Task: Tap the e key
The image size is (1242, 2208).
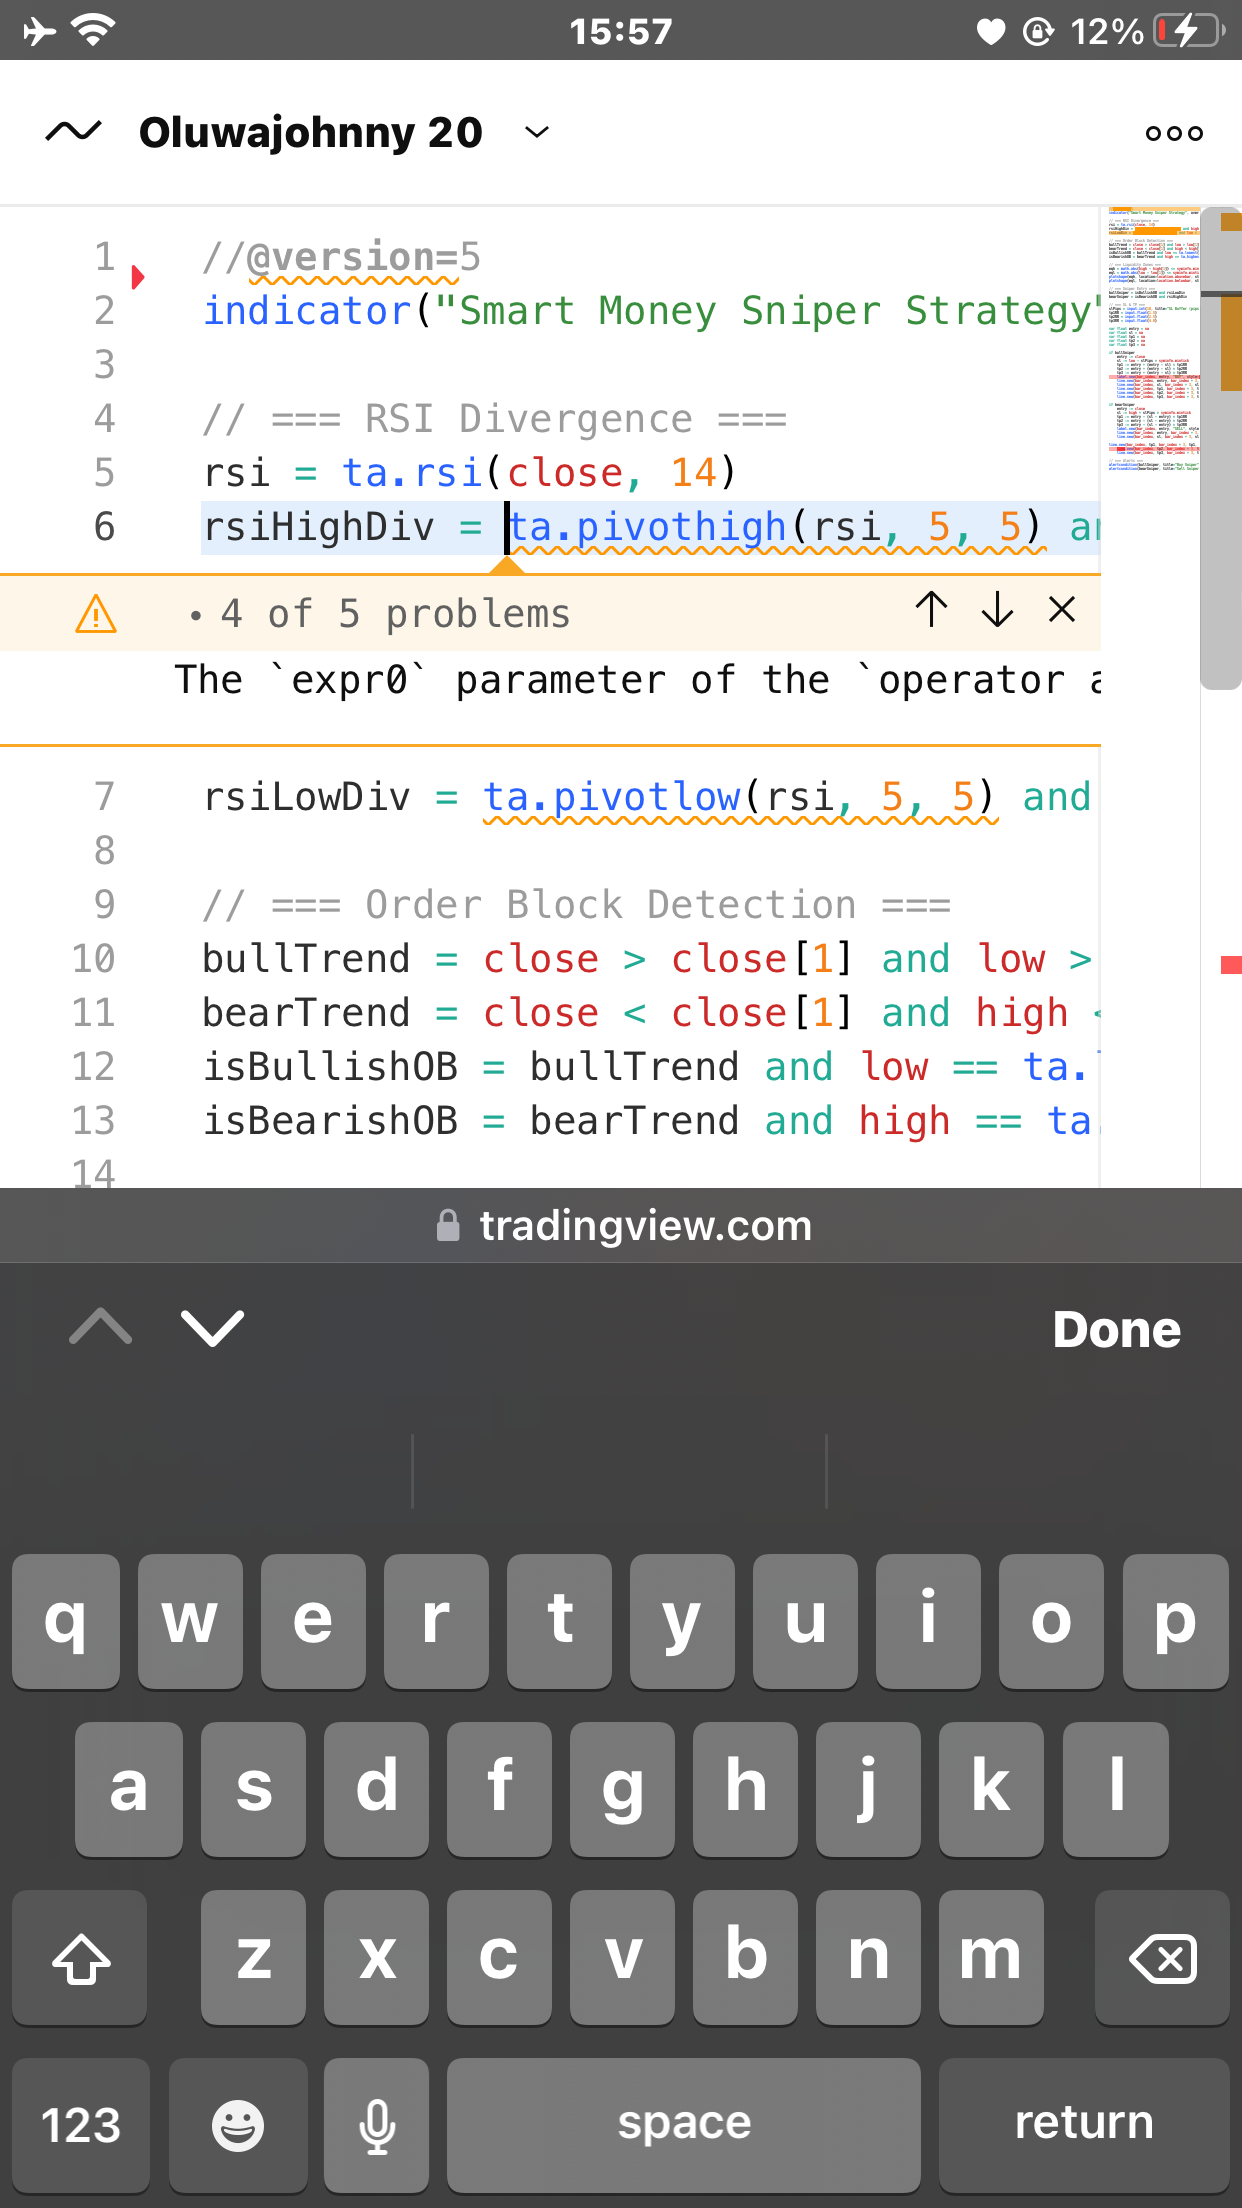Action: (x=313, y=1621)
